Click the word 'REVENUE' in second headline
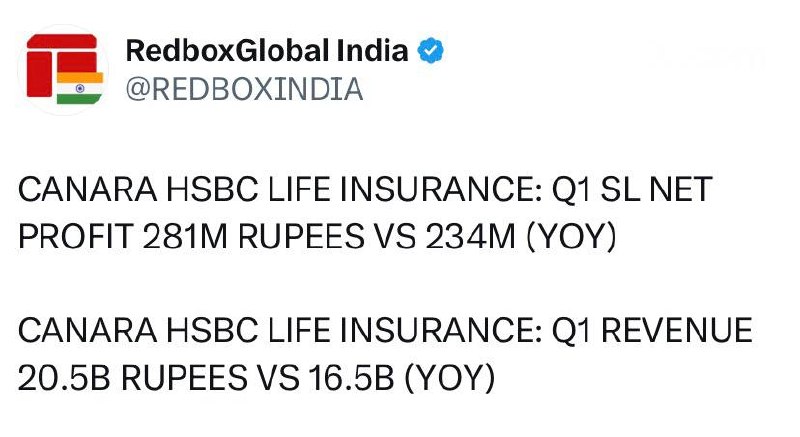The width and height of the screenshot is (800, 437). 677,330
